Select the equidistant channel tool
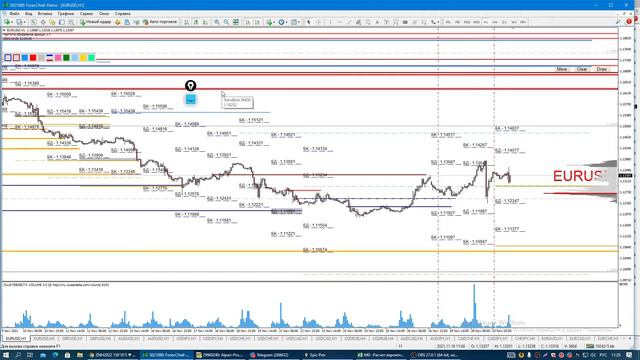This screenshot has height=360, width=640. pyautogui.click(x=358, y=22)
